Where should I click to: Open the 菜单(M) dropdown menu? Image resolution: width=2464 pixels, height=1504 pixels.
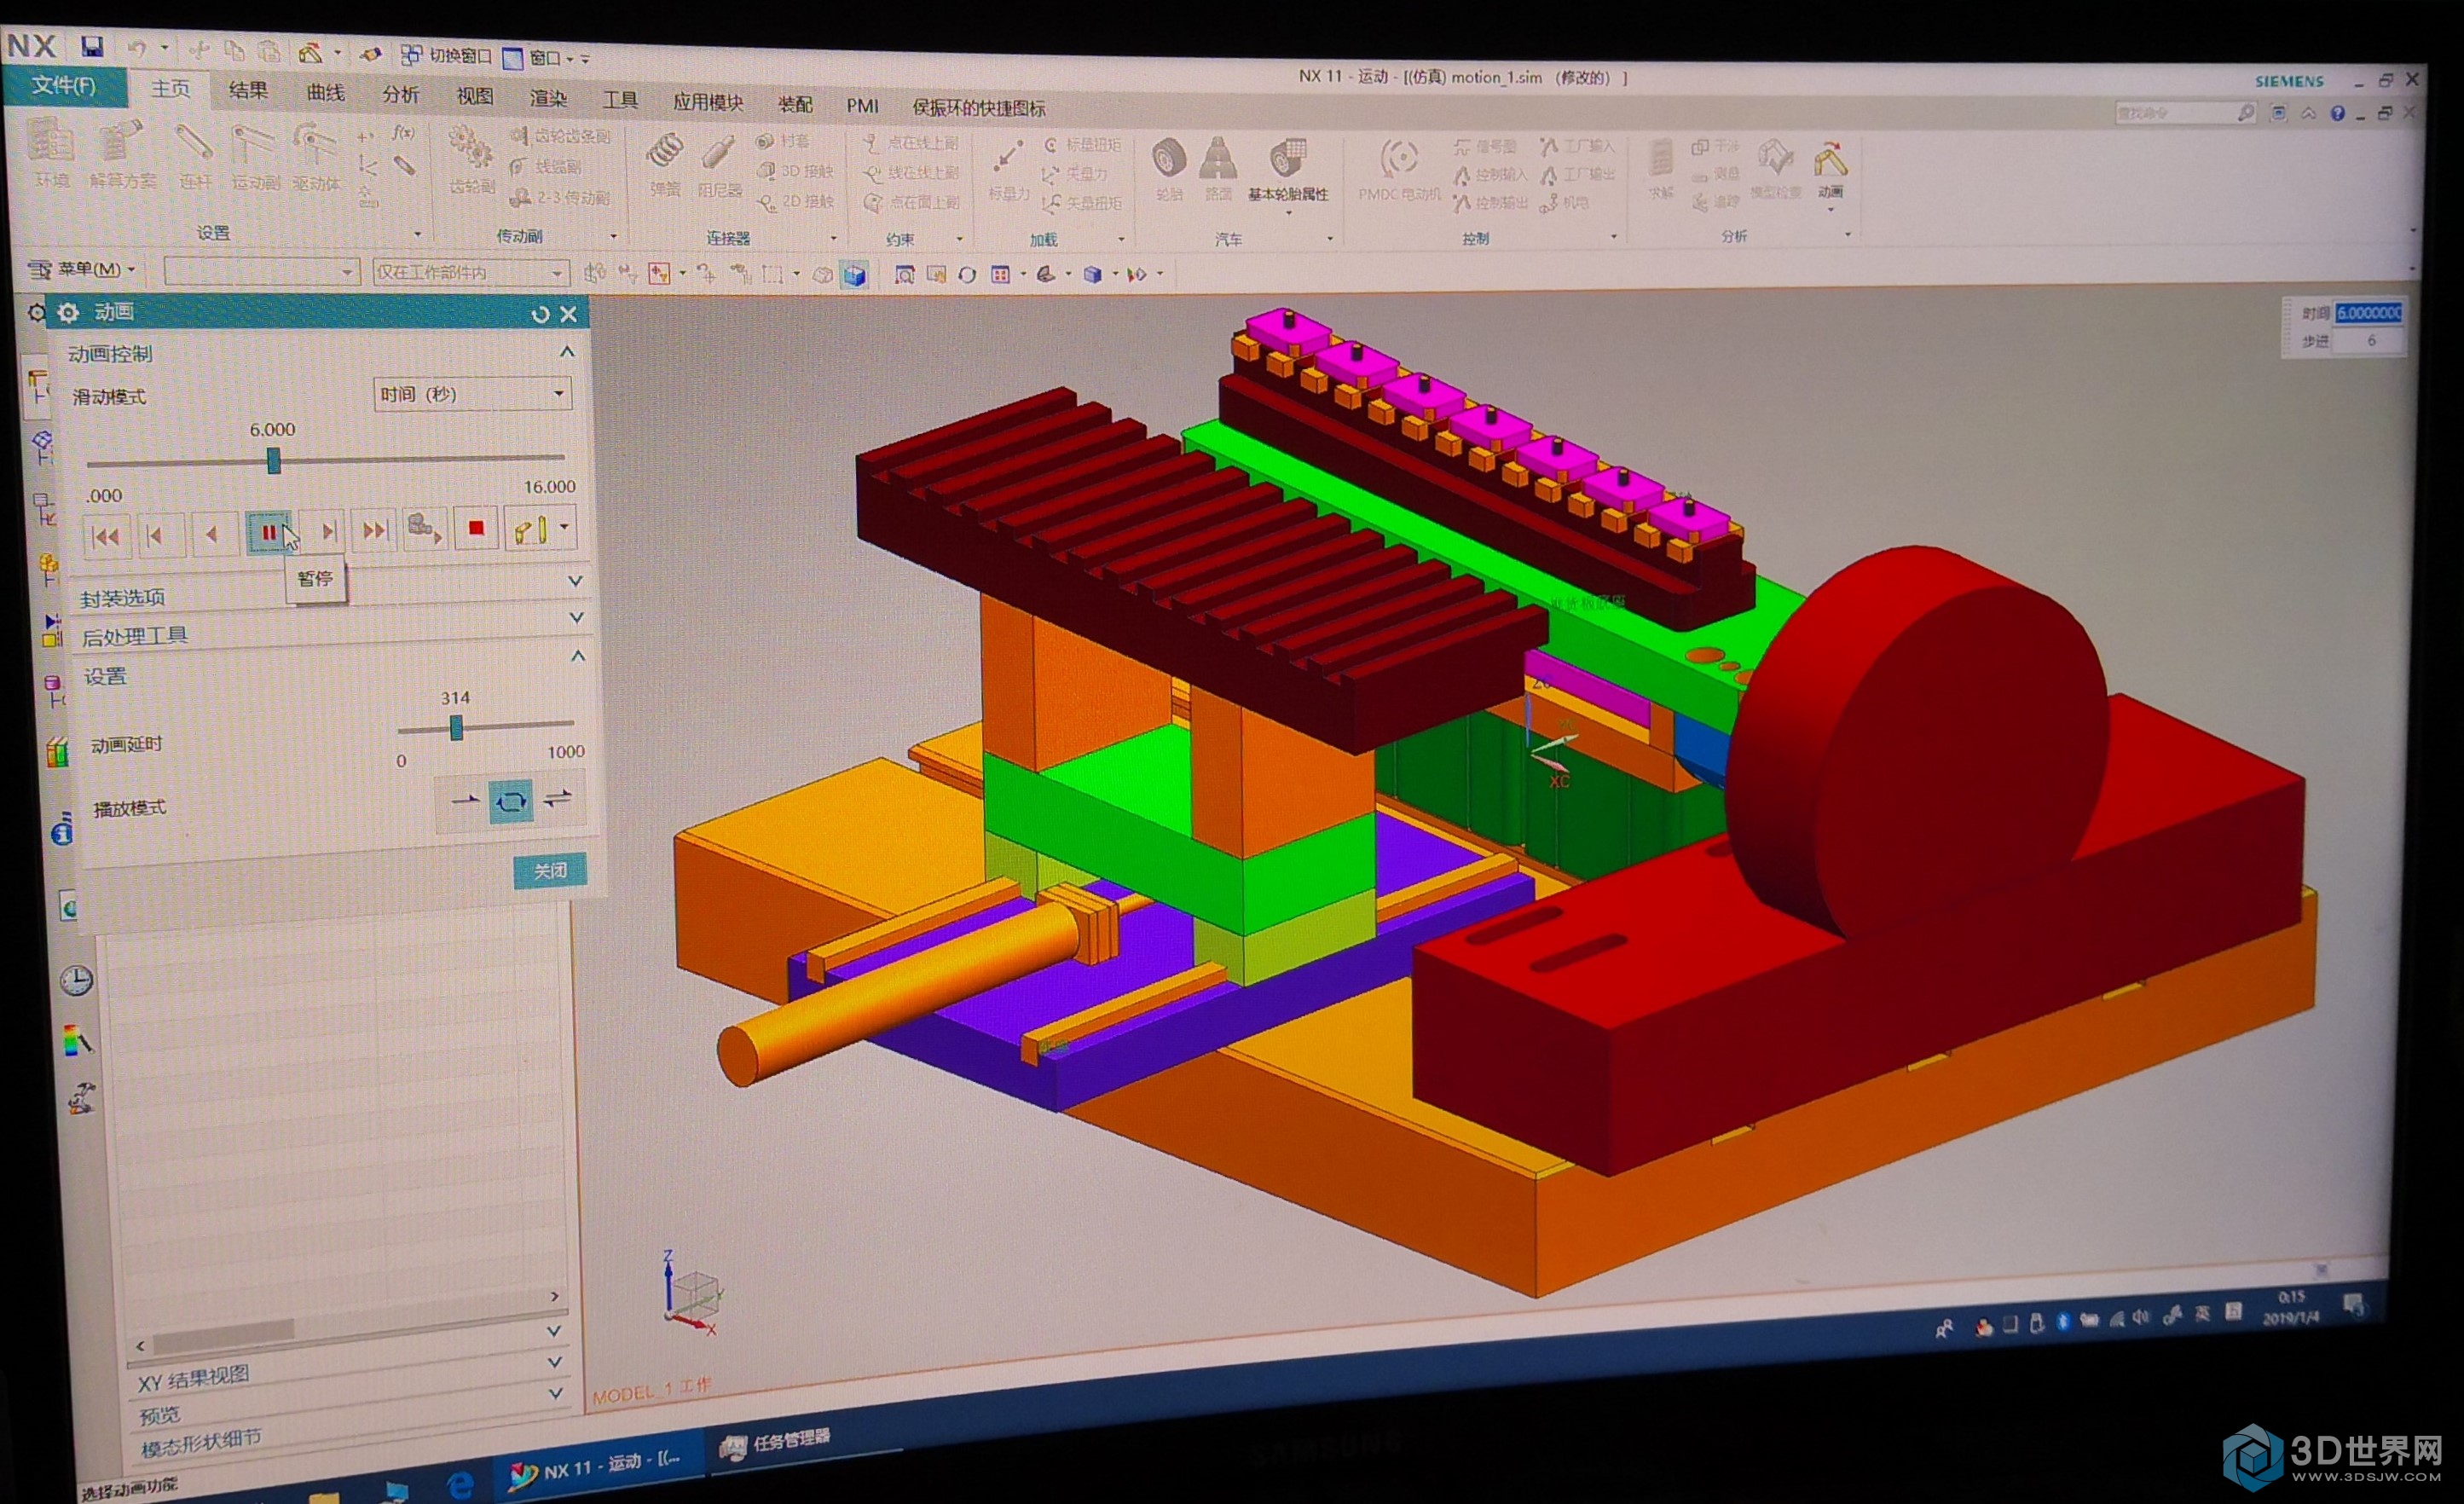pos(81,269)
